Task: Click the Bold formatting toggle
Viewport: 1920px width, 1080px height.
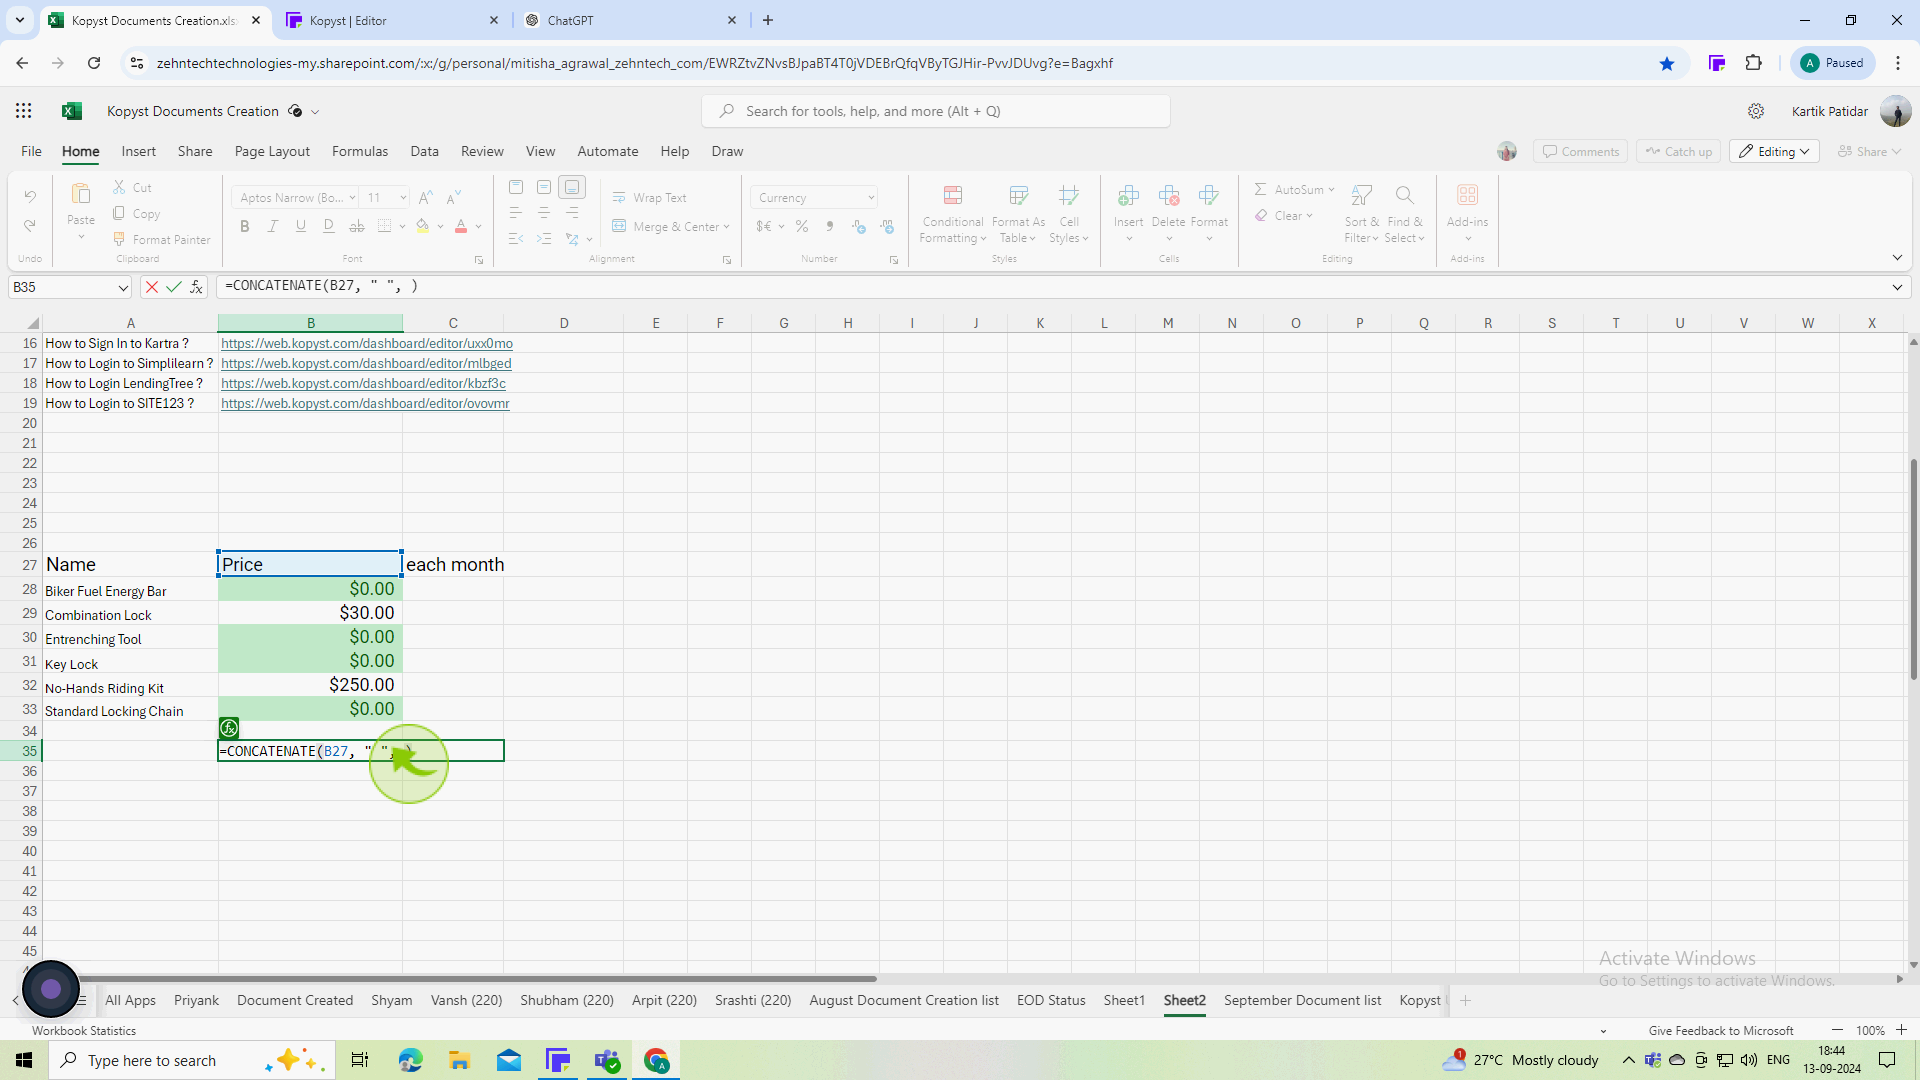Action: 245,225
